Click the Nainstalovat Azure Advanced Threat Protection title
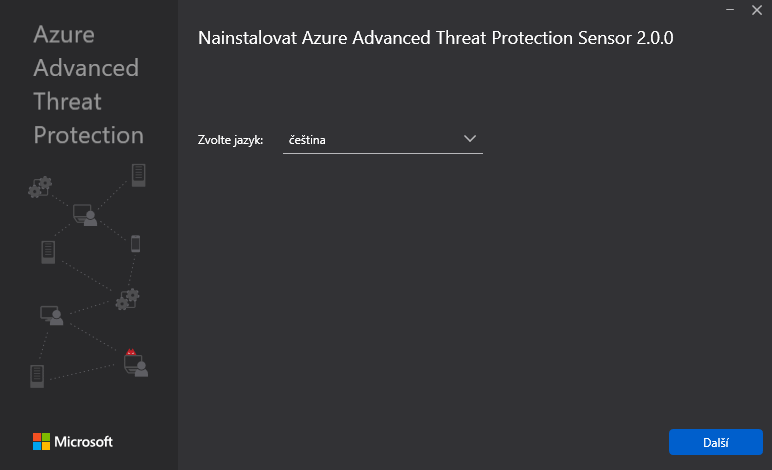The width and height of the screenshot is (772, 470). click(x=437, y=39)
